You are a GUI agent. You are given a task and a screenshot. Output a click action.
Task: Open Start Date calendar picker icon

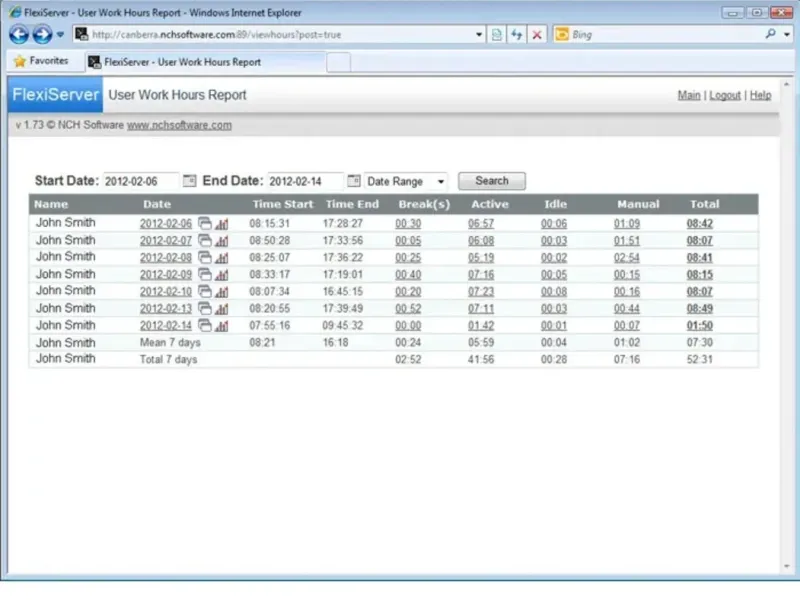[189, 181]
